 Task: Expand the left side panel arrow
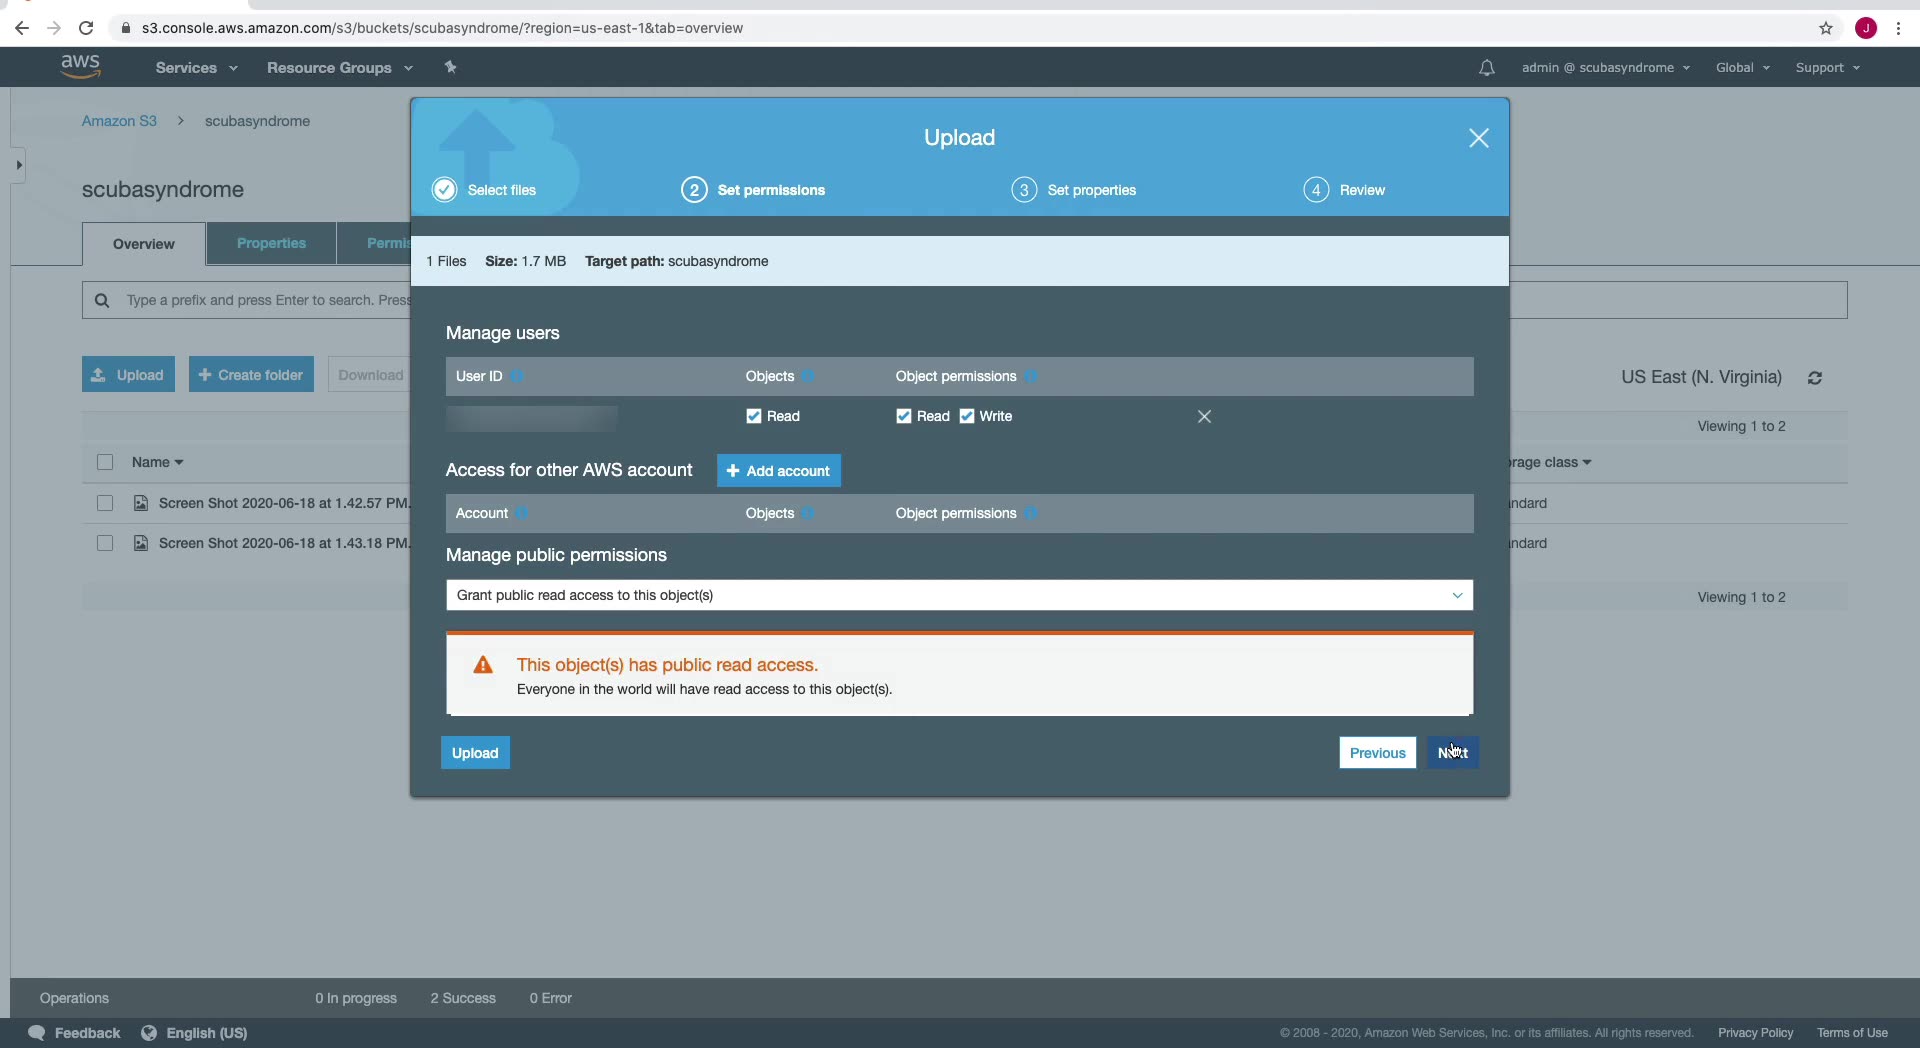[18, 165]
